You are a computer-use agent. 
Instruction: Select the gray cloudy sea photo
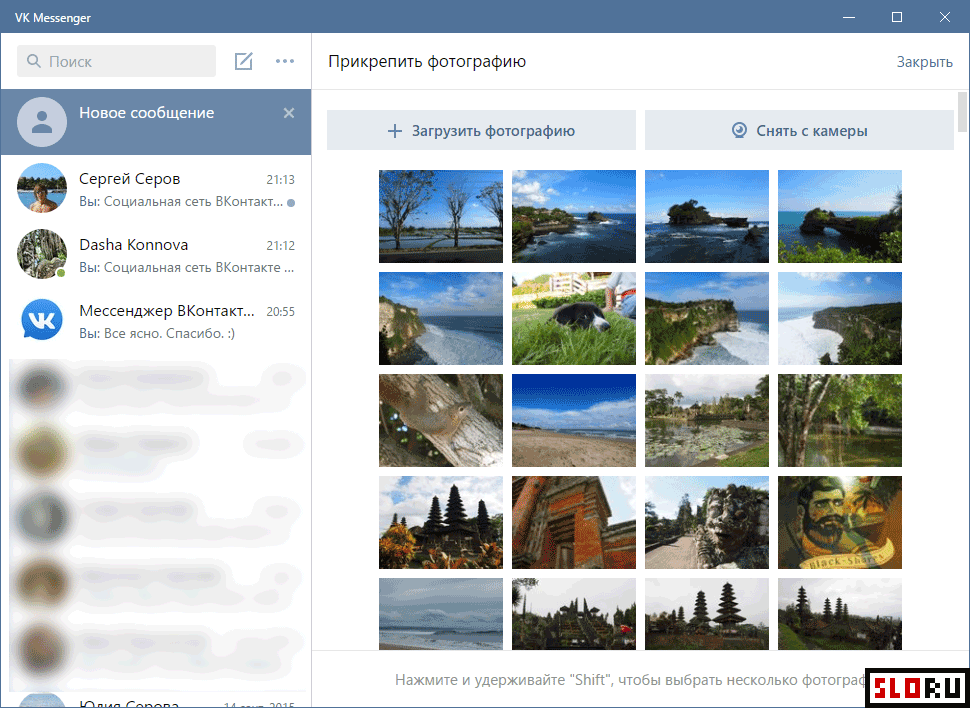441,614
